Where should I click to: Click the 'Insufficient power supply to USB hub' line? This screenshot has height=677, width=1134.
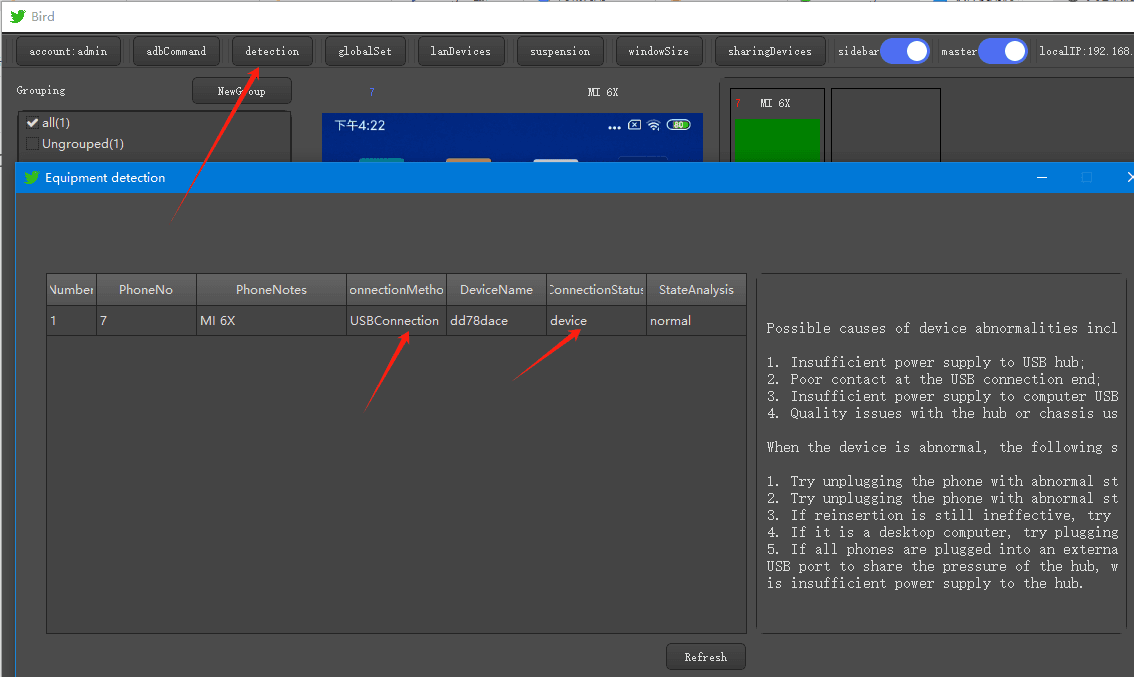click(x=926, y=362)
